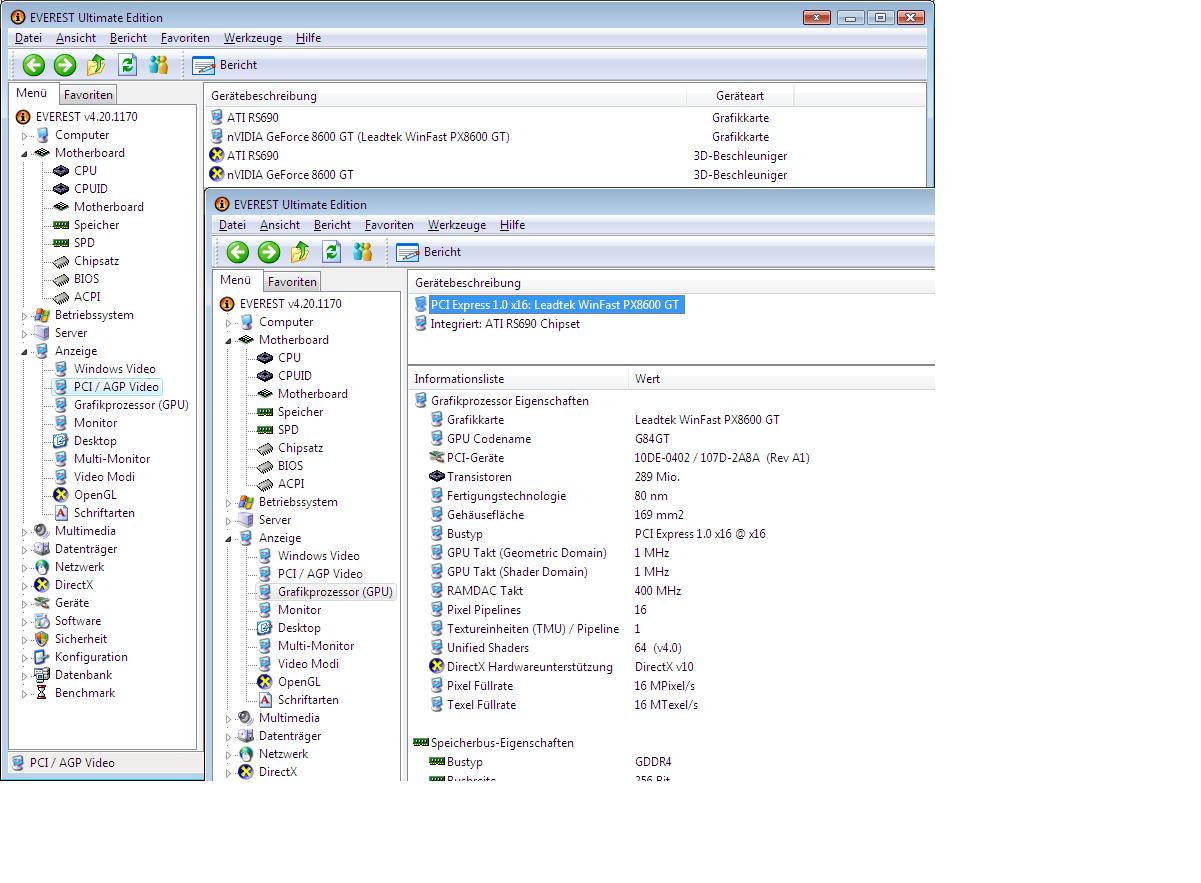Click the Forward arrow in the back window toolbar

65,65
